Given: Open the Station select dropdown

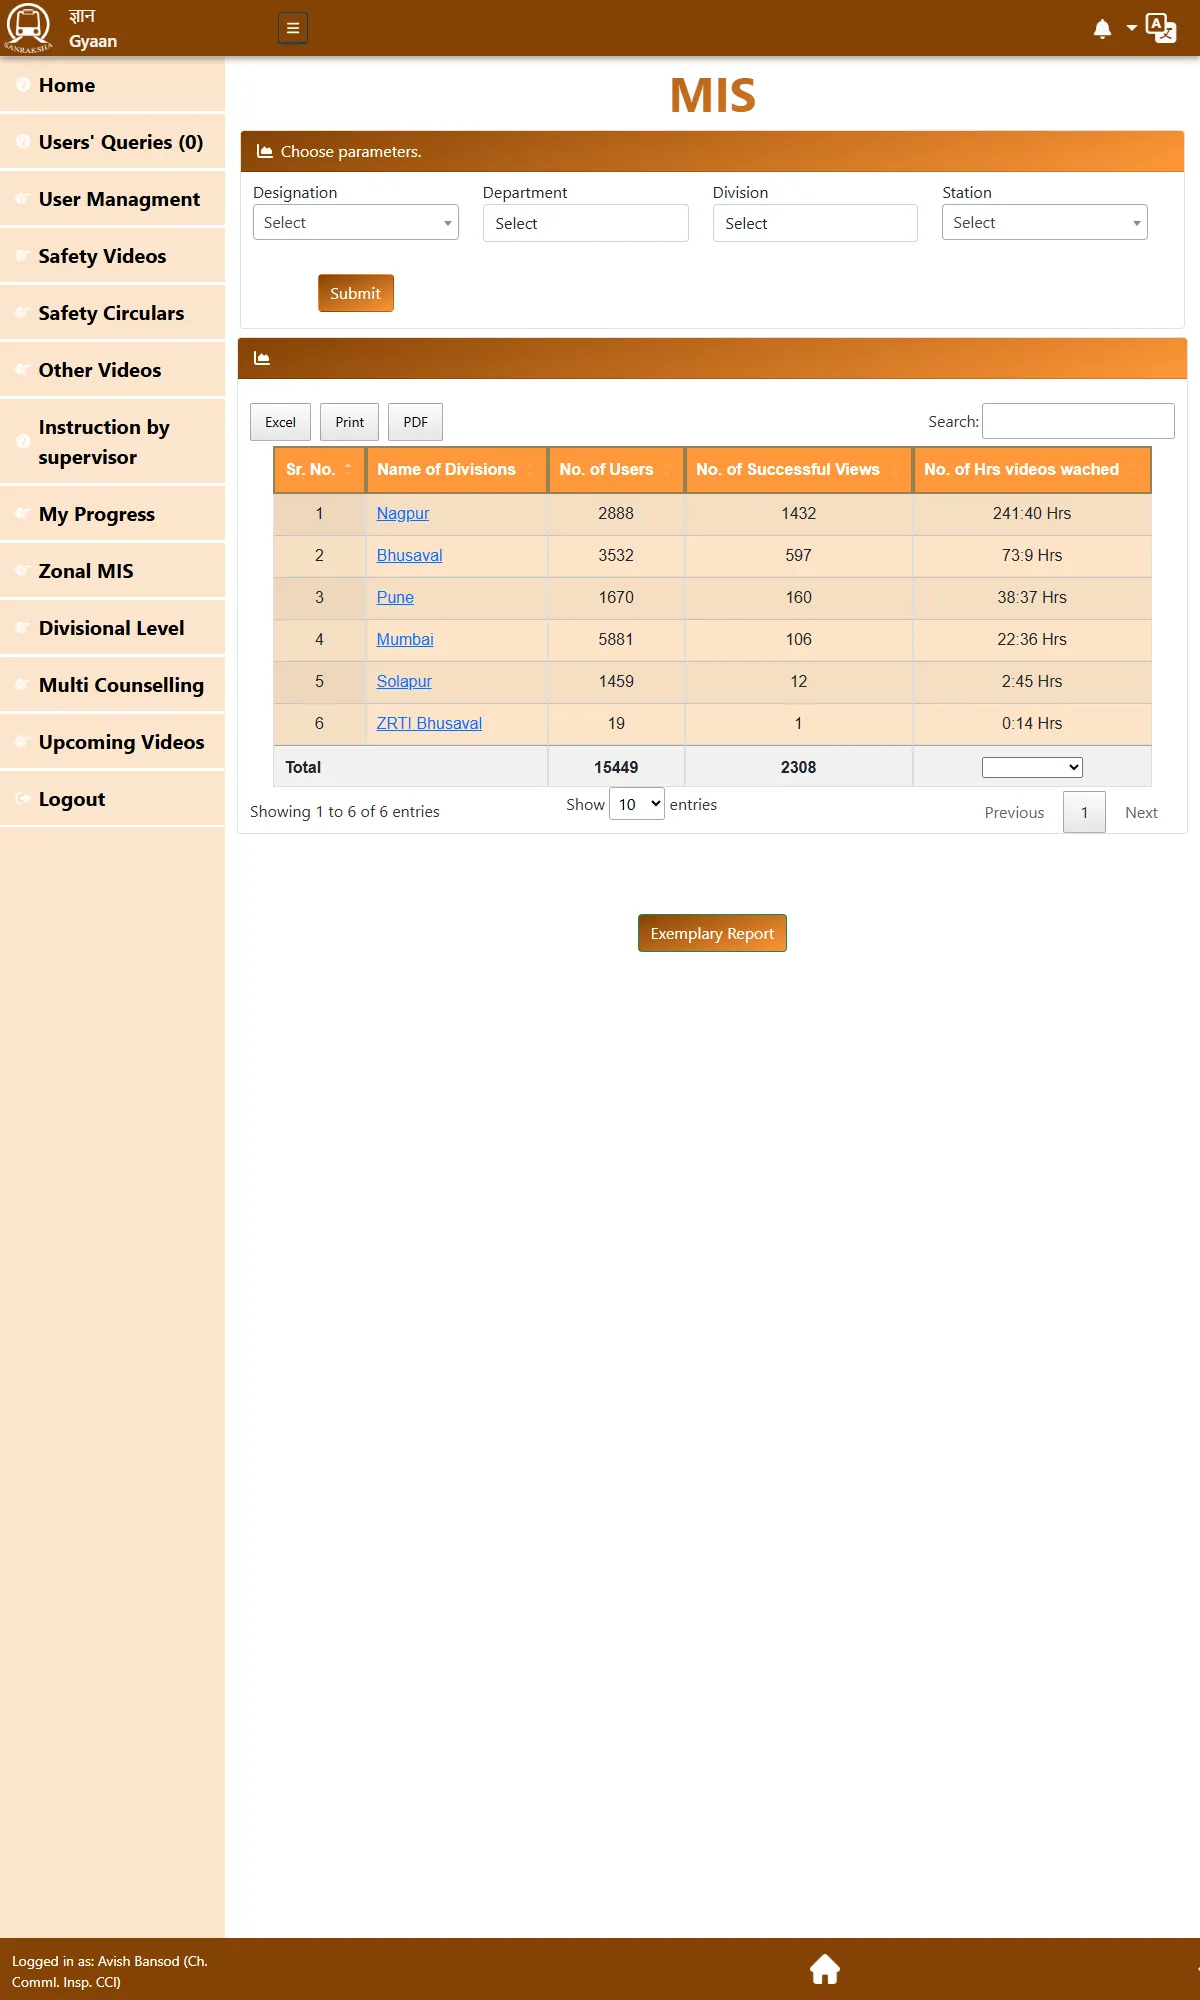Looking at the screenshot, I should [1044, 222].
